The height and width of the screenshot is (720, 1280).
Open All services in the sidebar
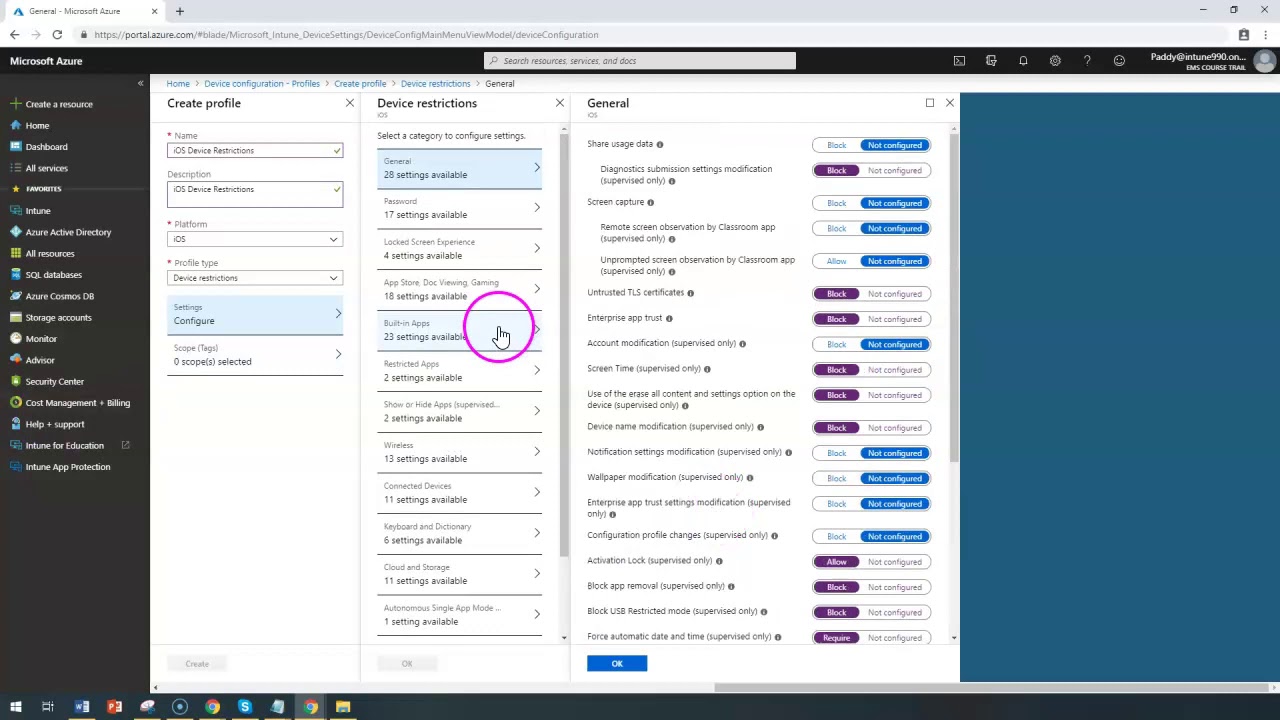tap(46, 168)
